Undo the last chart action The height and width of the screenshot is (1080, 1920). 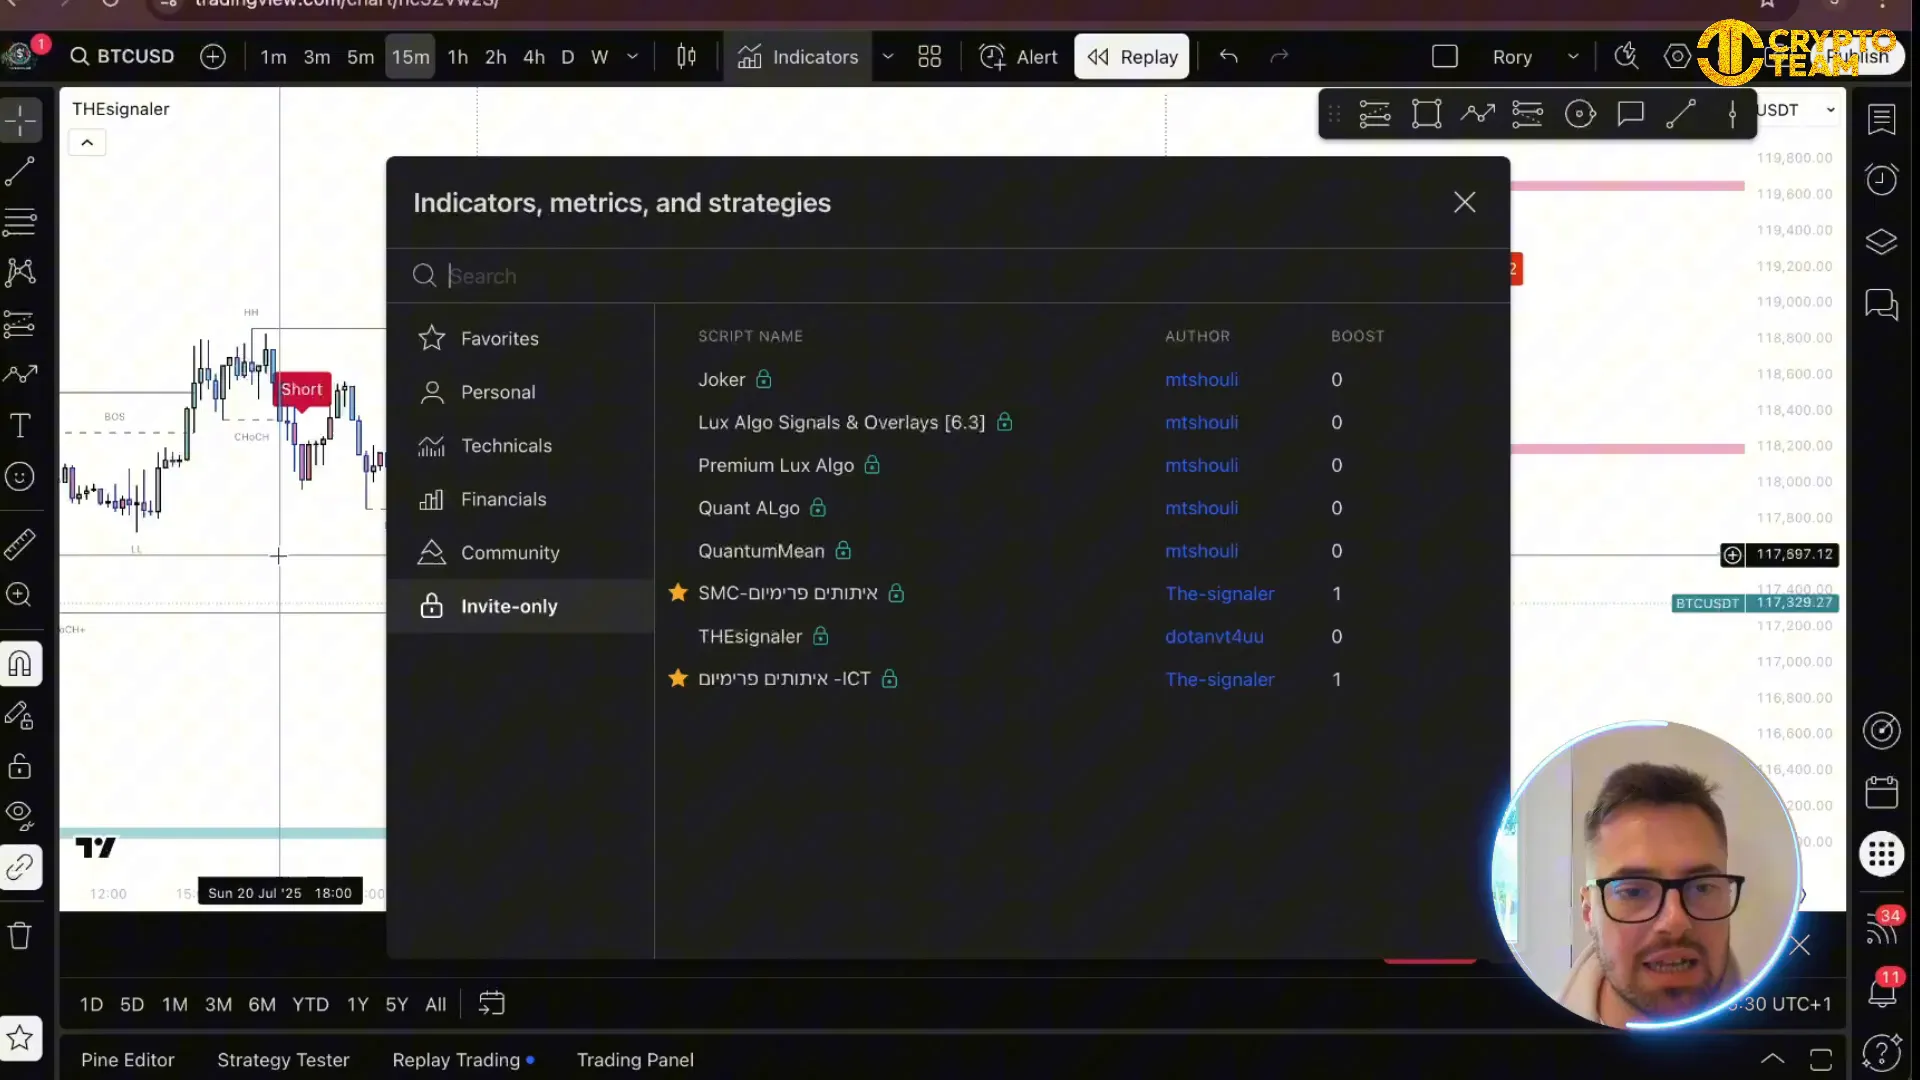[x=1229, y=57]
